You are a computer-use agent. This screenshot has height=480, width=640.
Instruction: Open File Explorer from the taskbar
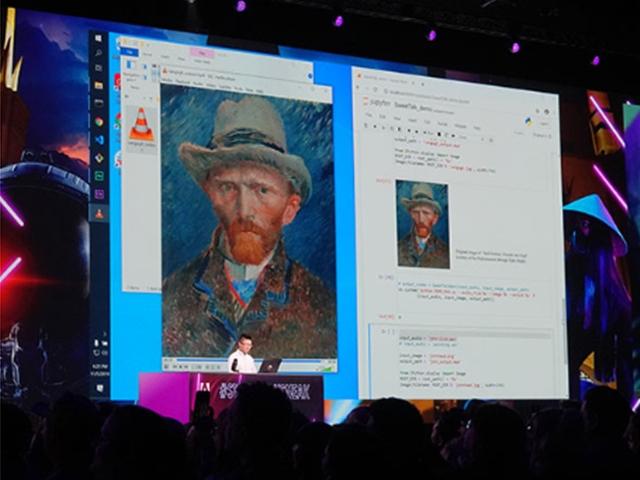99,85
